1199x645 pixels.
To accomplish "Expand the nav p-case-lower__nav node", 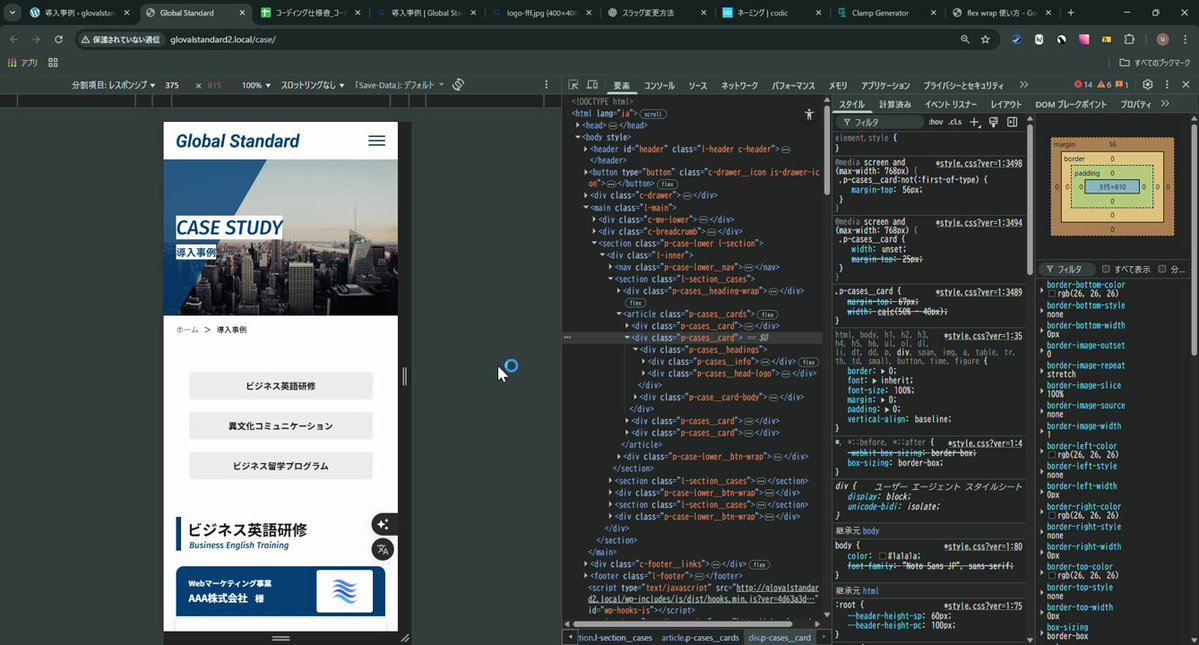I will pyautogui.click(x=610, y=267).
